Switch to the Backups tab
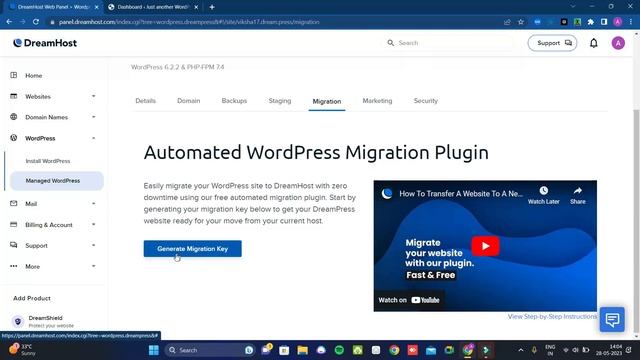The image size is (640, 360). click(234, 101)
